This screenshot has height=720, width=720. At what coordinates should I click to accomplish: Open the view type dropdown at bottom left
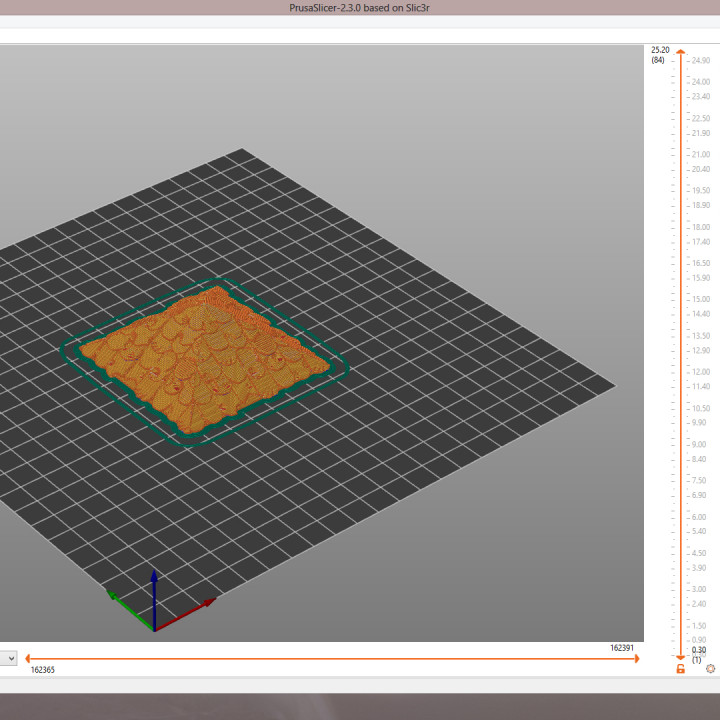point(9,658)
